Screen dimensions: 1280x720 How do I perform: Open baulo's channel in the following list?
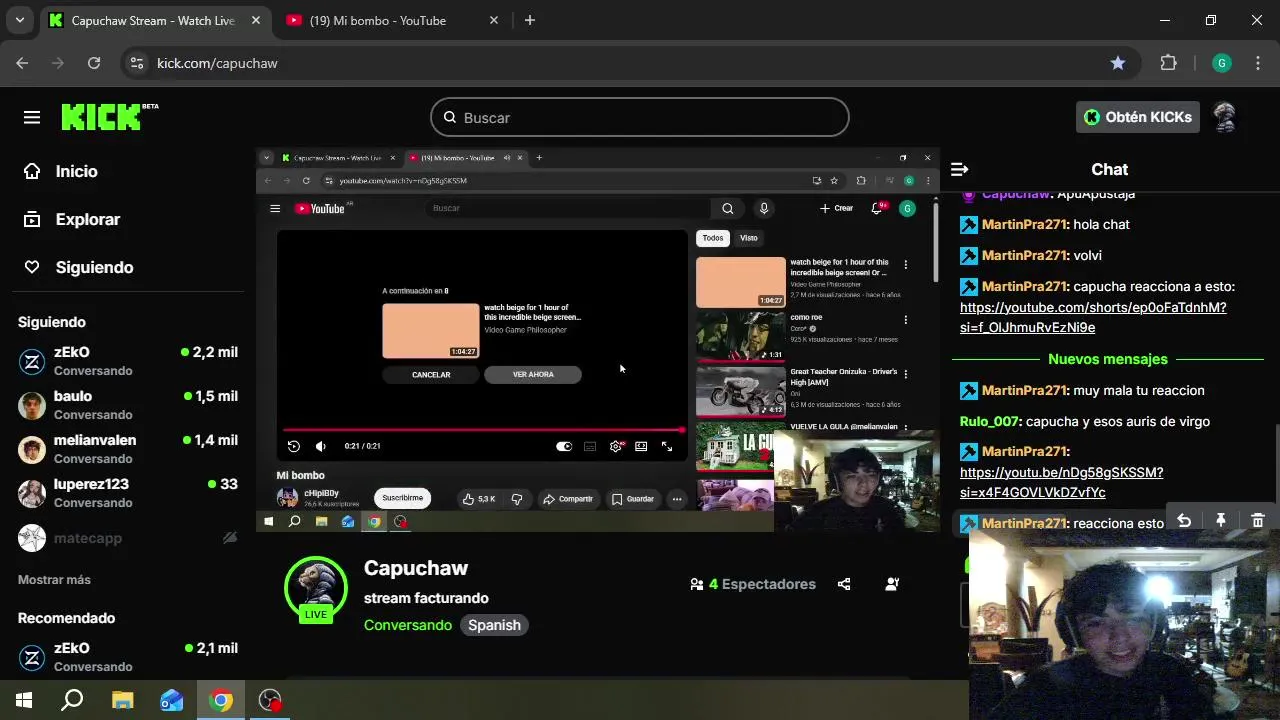click(x=128, y=404)
